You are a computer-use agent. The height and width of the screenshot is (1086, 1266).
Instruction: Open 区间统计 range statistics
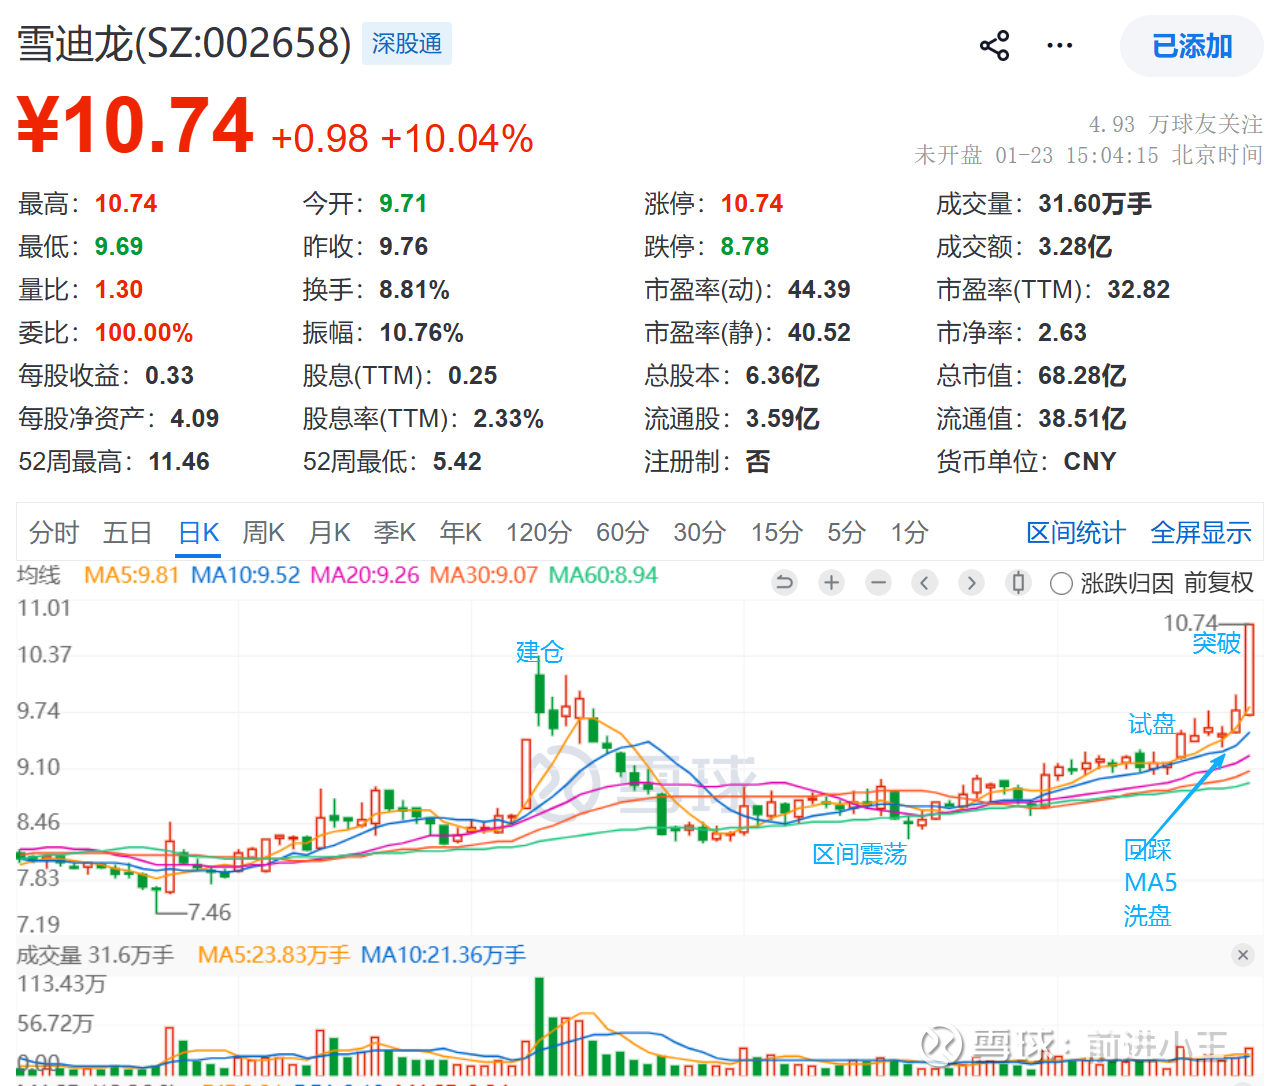pos(1076,532)
